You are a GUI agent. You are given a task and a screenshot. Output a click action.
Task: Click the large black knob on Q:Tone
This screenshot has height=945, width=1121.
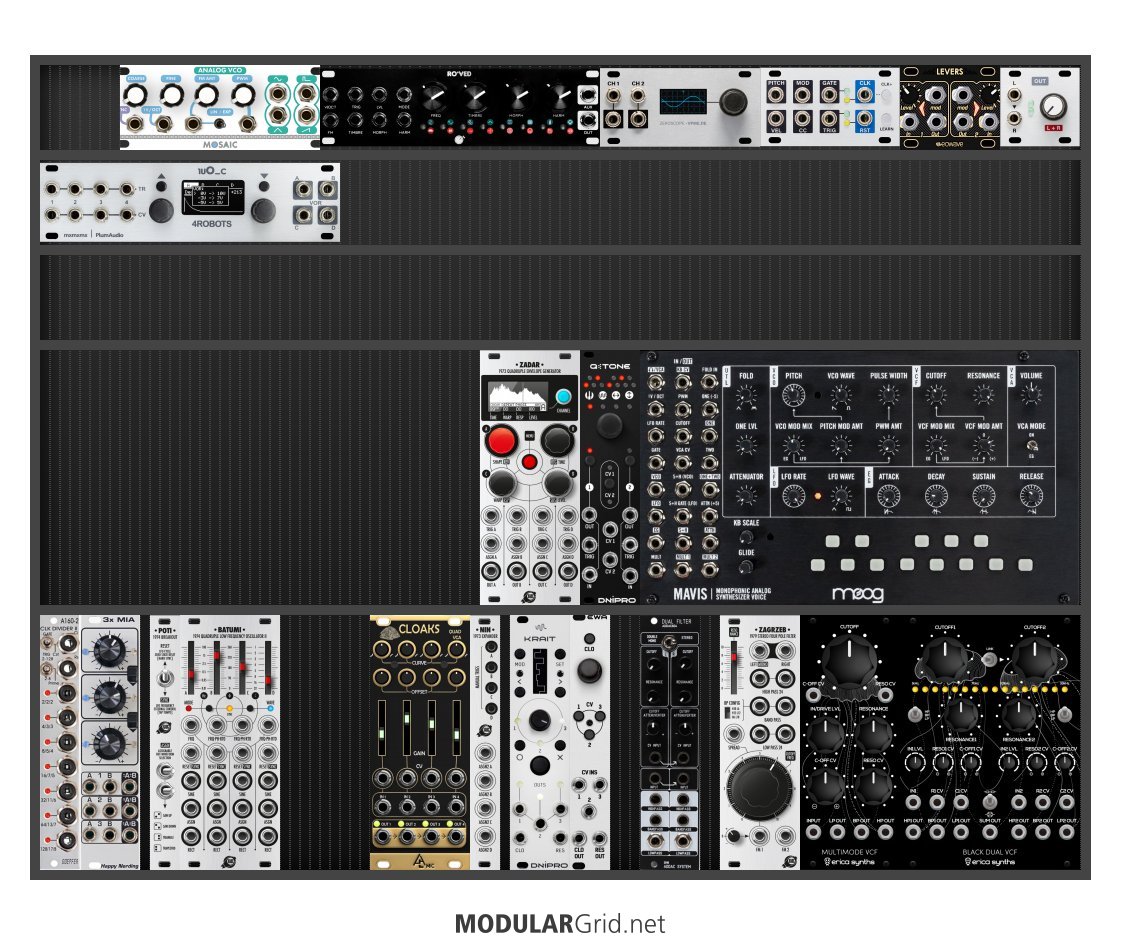point(609,425)
